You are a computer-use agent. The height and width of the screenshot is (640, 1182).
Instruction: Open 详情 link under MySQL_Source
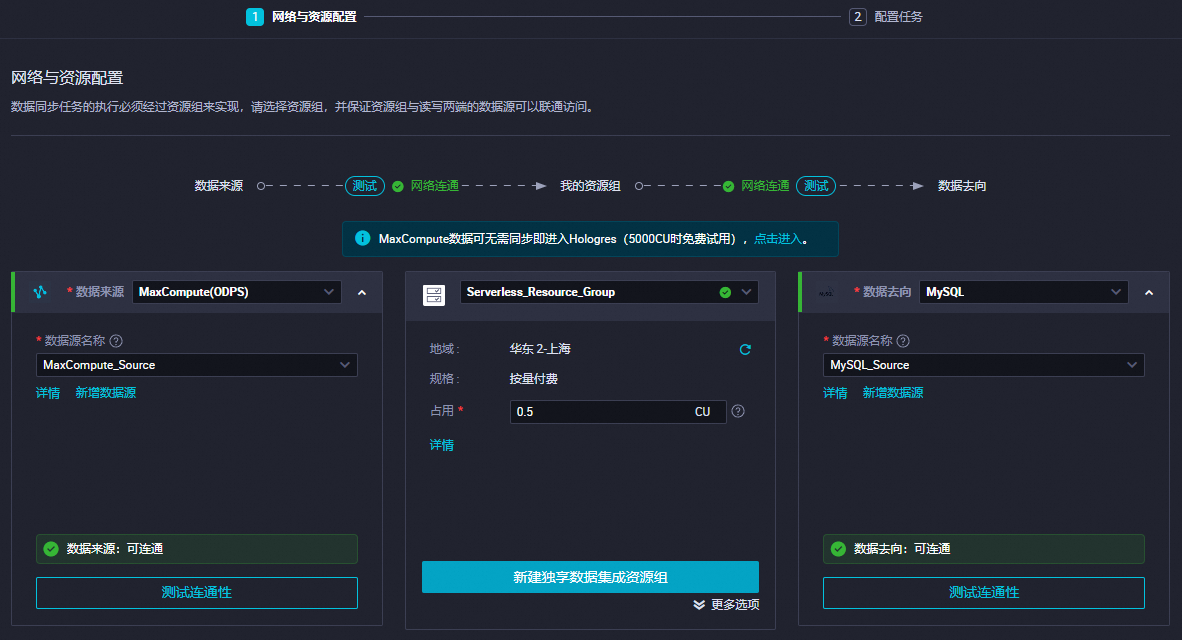tap(835, 393)
